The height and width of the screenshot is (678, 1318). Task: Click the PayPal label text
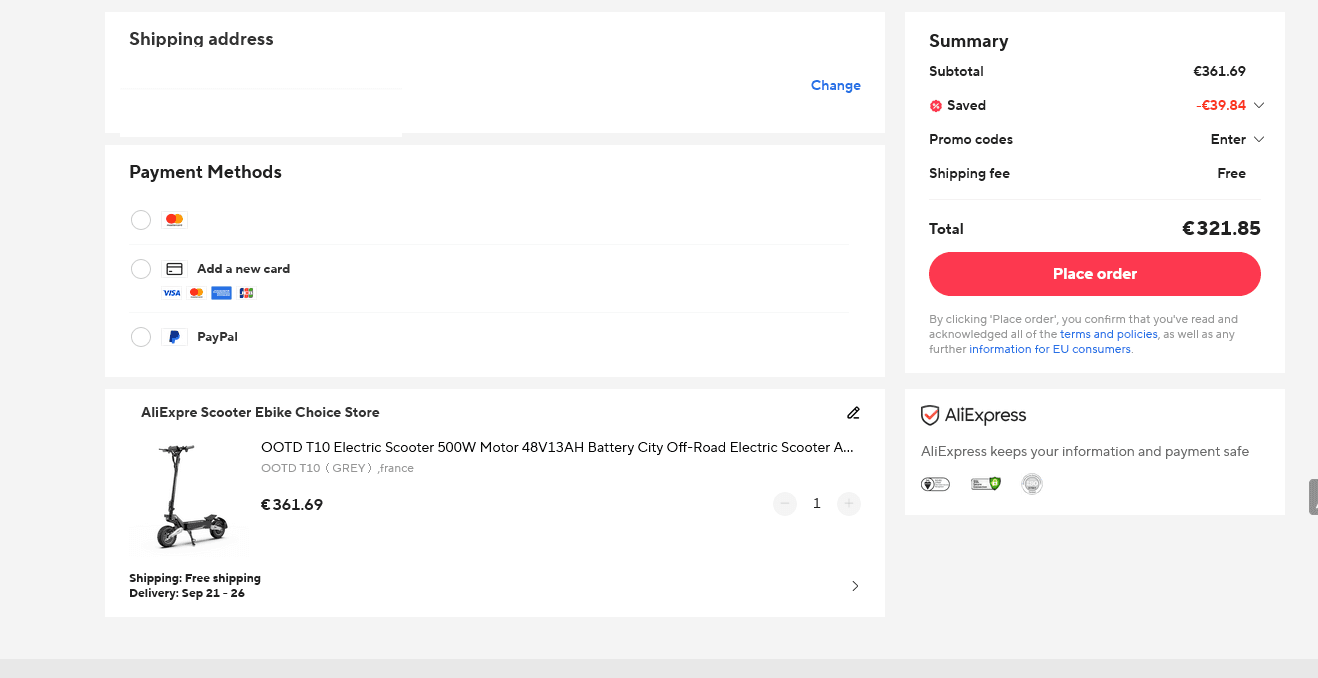tap(217, 337)
